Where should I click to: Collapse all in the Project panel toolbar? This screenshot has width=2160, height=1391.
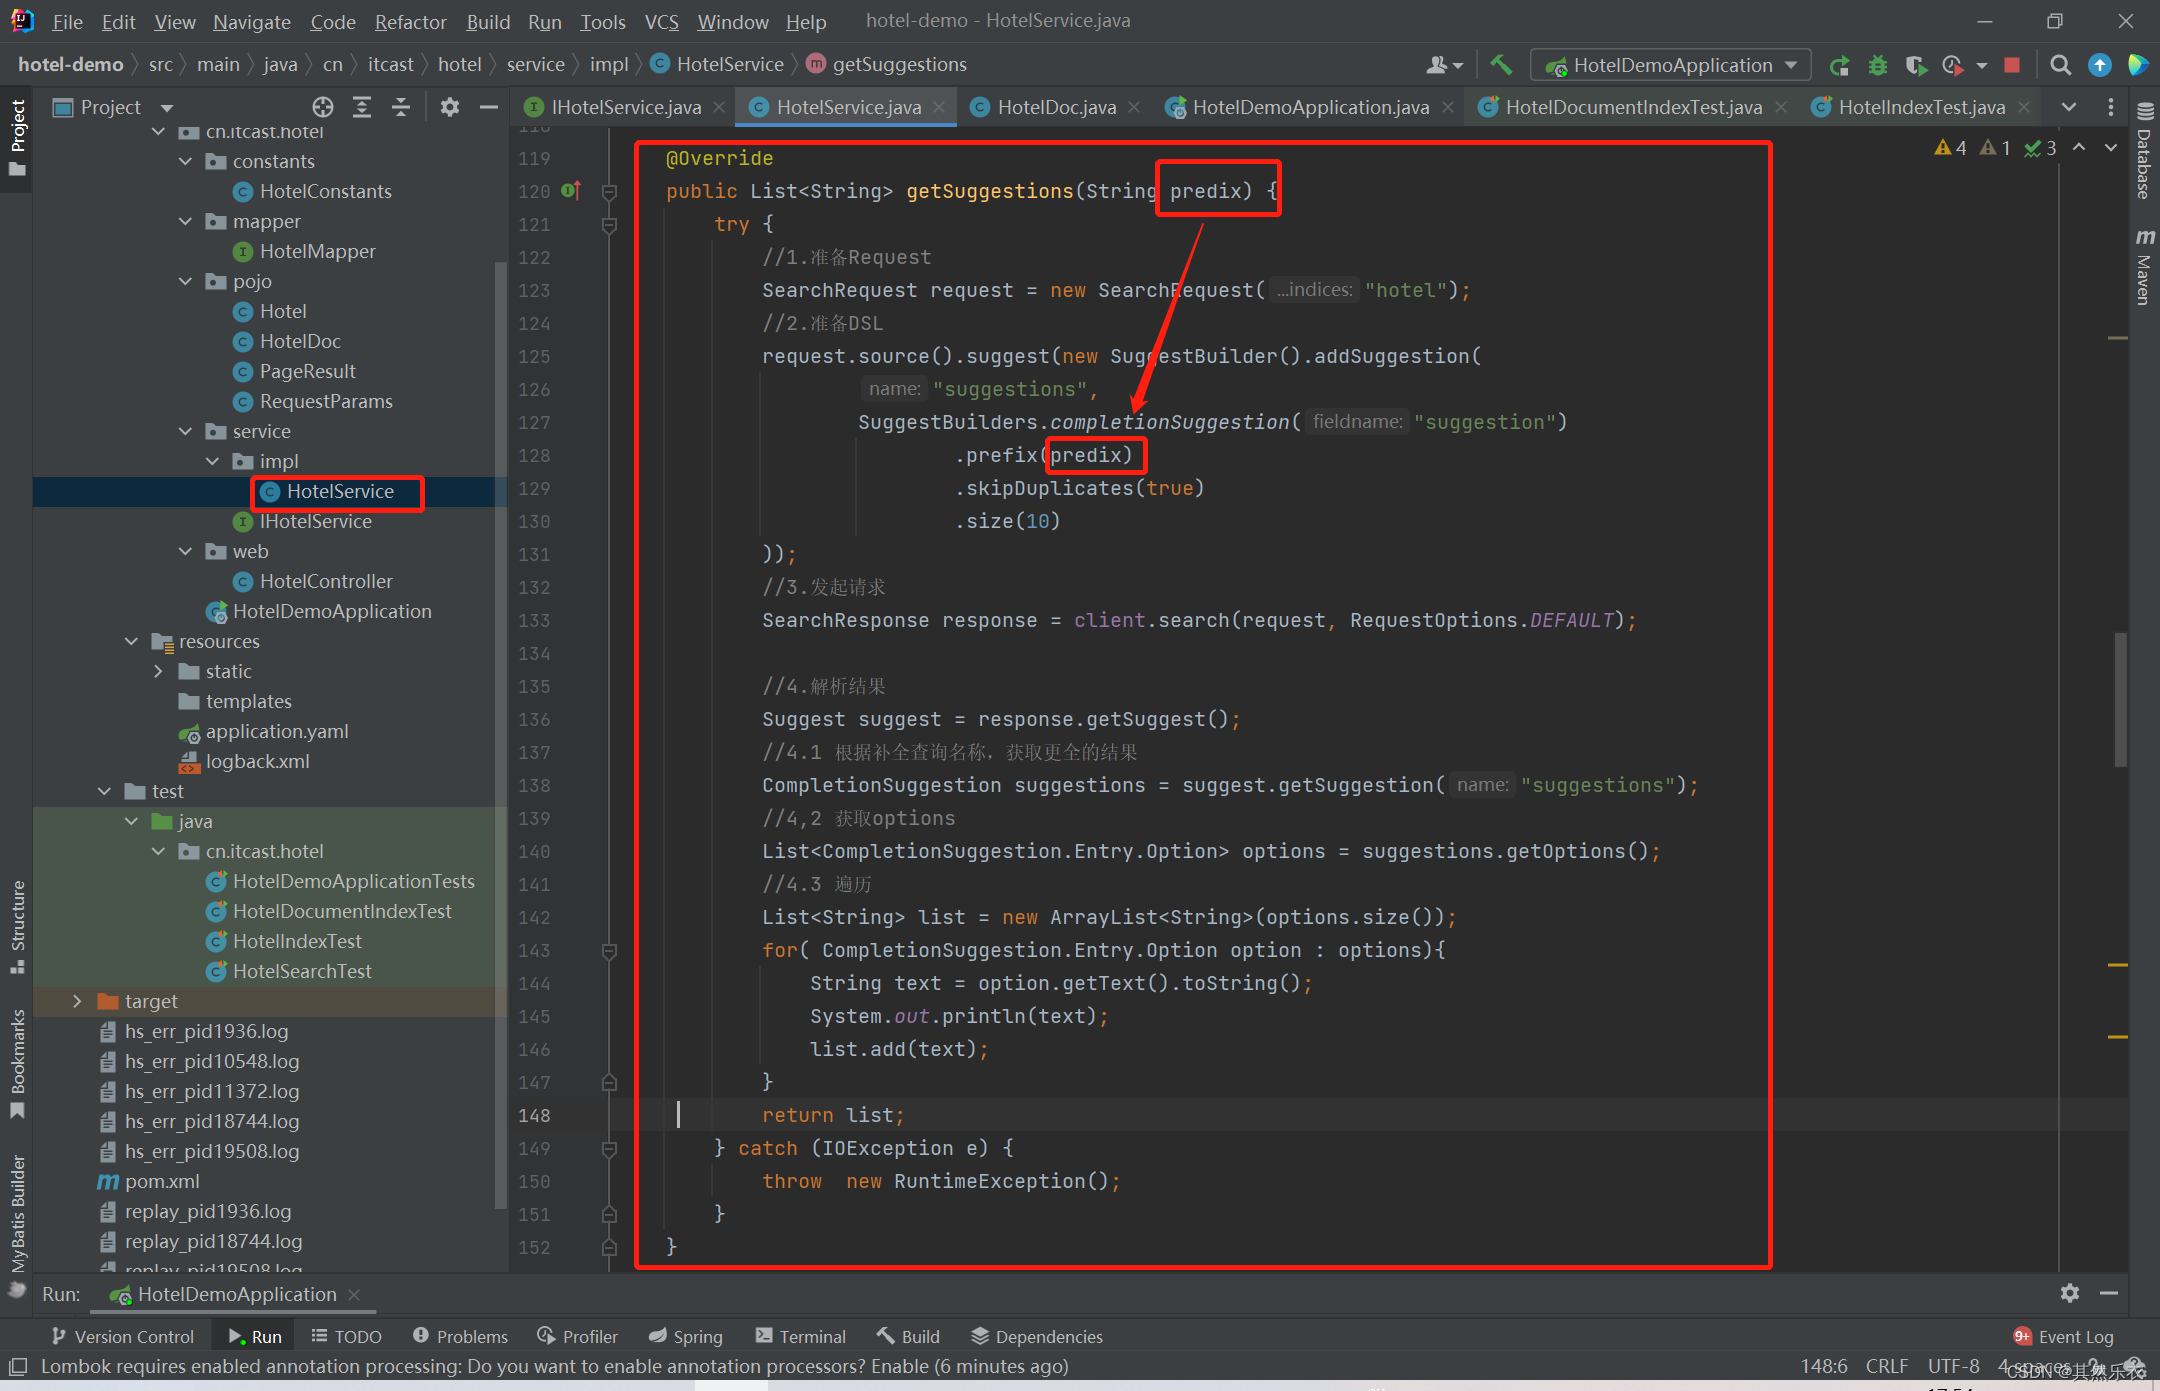click(x=401, y=107)
